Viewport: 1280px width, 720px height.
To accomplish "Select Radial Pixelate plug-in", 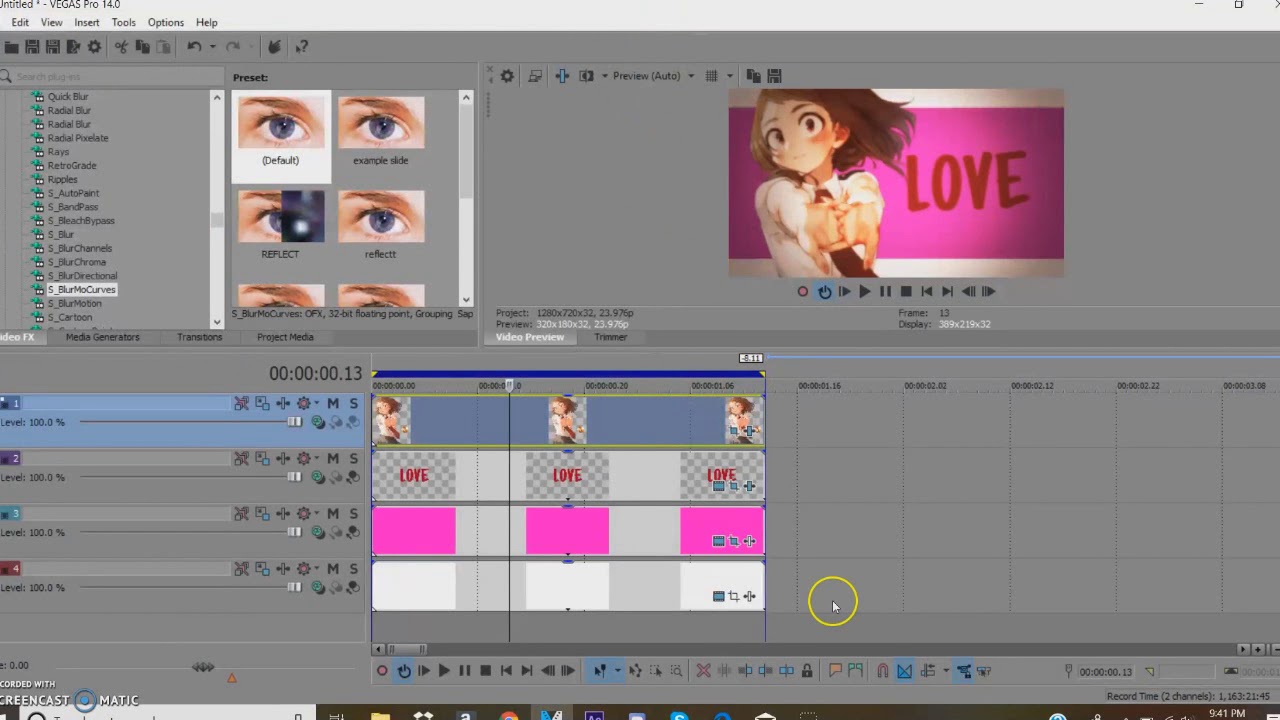I will click(78, 138).
